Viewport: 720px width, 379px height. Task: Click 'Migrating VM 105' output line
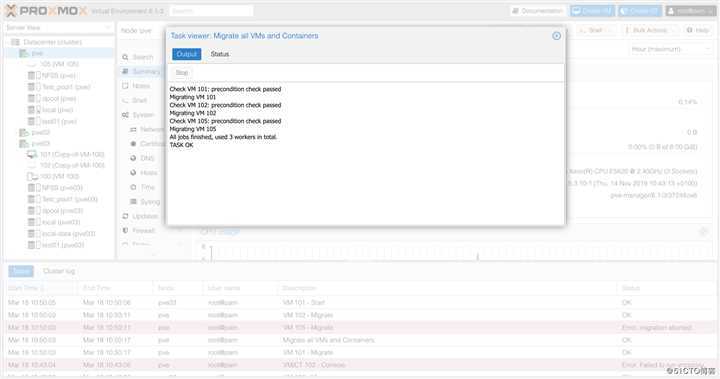[x=193, y=129]
